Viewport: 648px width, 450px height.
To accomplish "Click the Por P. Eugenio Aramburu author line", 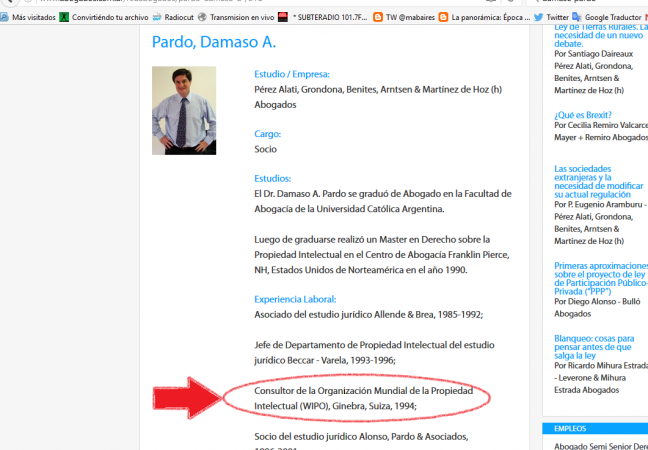I will coord(601,205).
